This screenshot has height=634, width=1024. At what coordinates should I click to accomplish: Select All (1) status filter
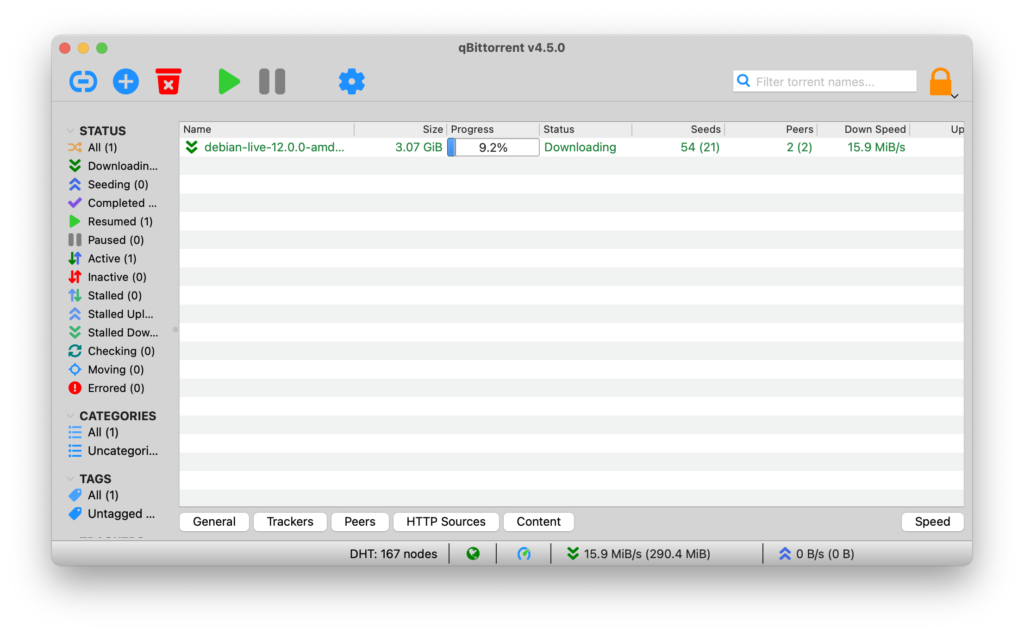coord(102,148)
